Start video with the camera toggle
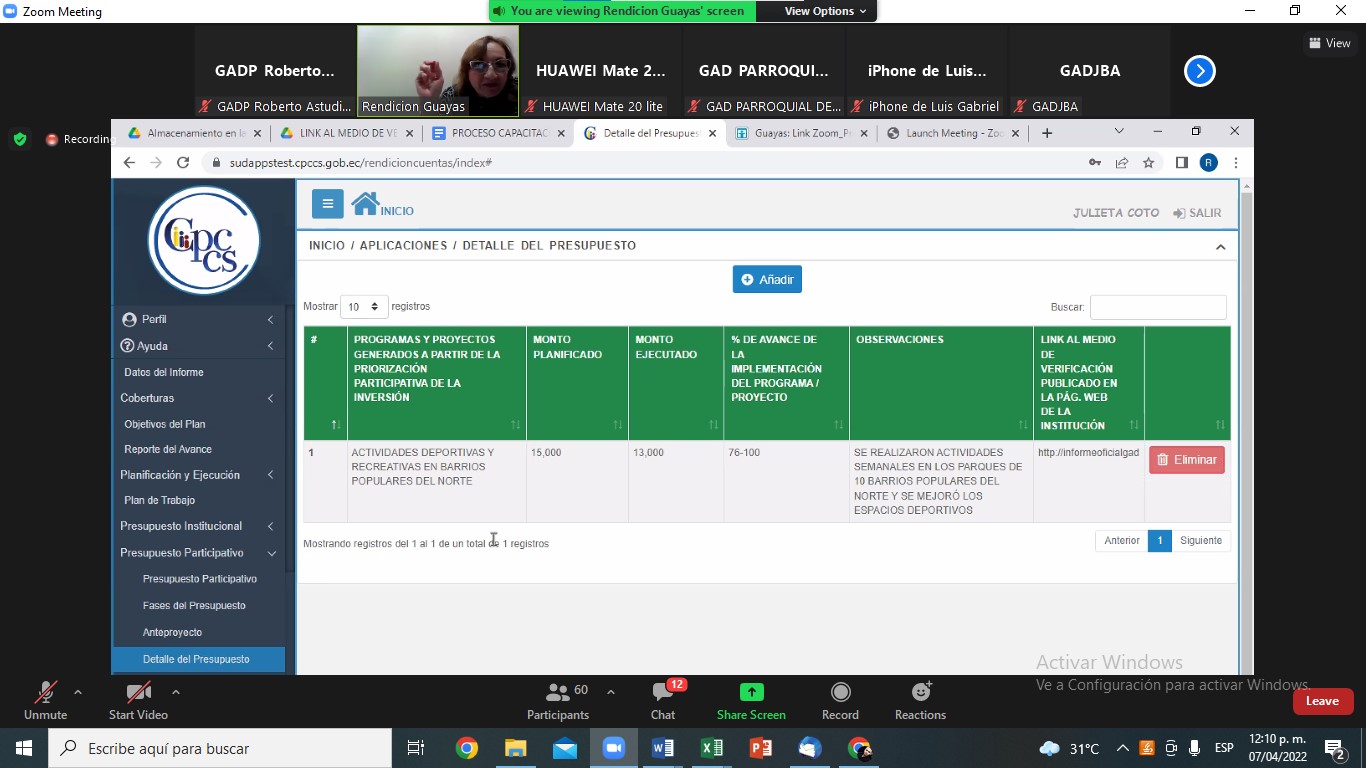Screen dimensions: 1366x768 [x=138, y=693]
